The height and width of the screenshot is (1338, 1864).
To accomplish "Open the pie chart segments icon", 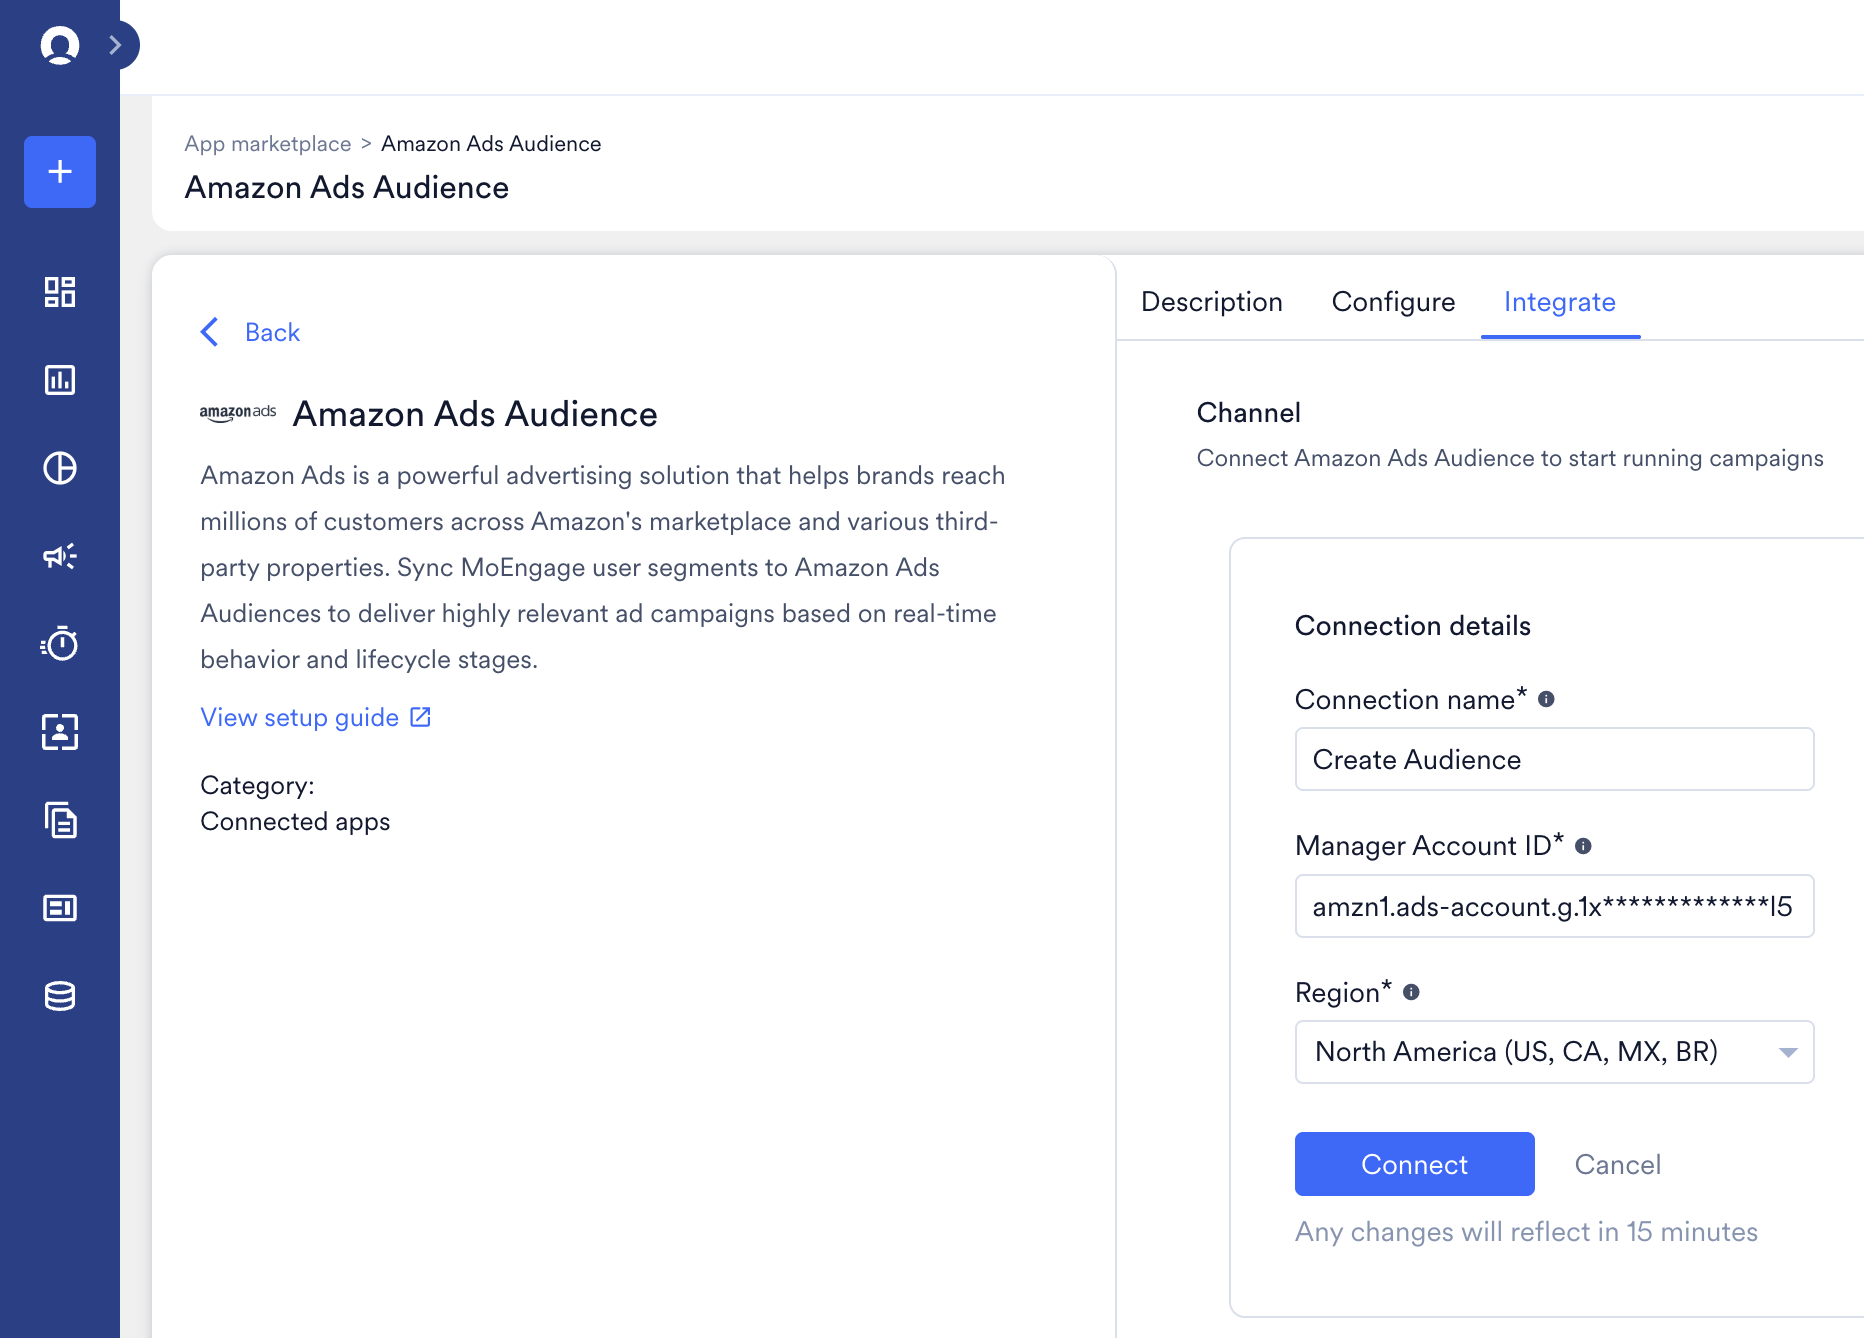I will point(60,468).
